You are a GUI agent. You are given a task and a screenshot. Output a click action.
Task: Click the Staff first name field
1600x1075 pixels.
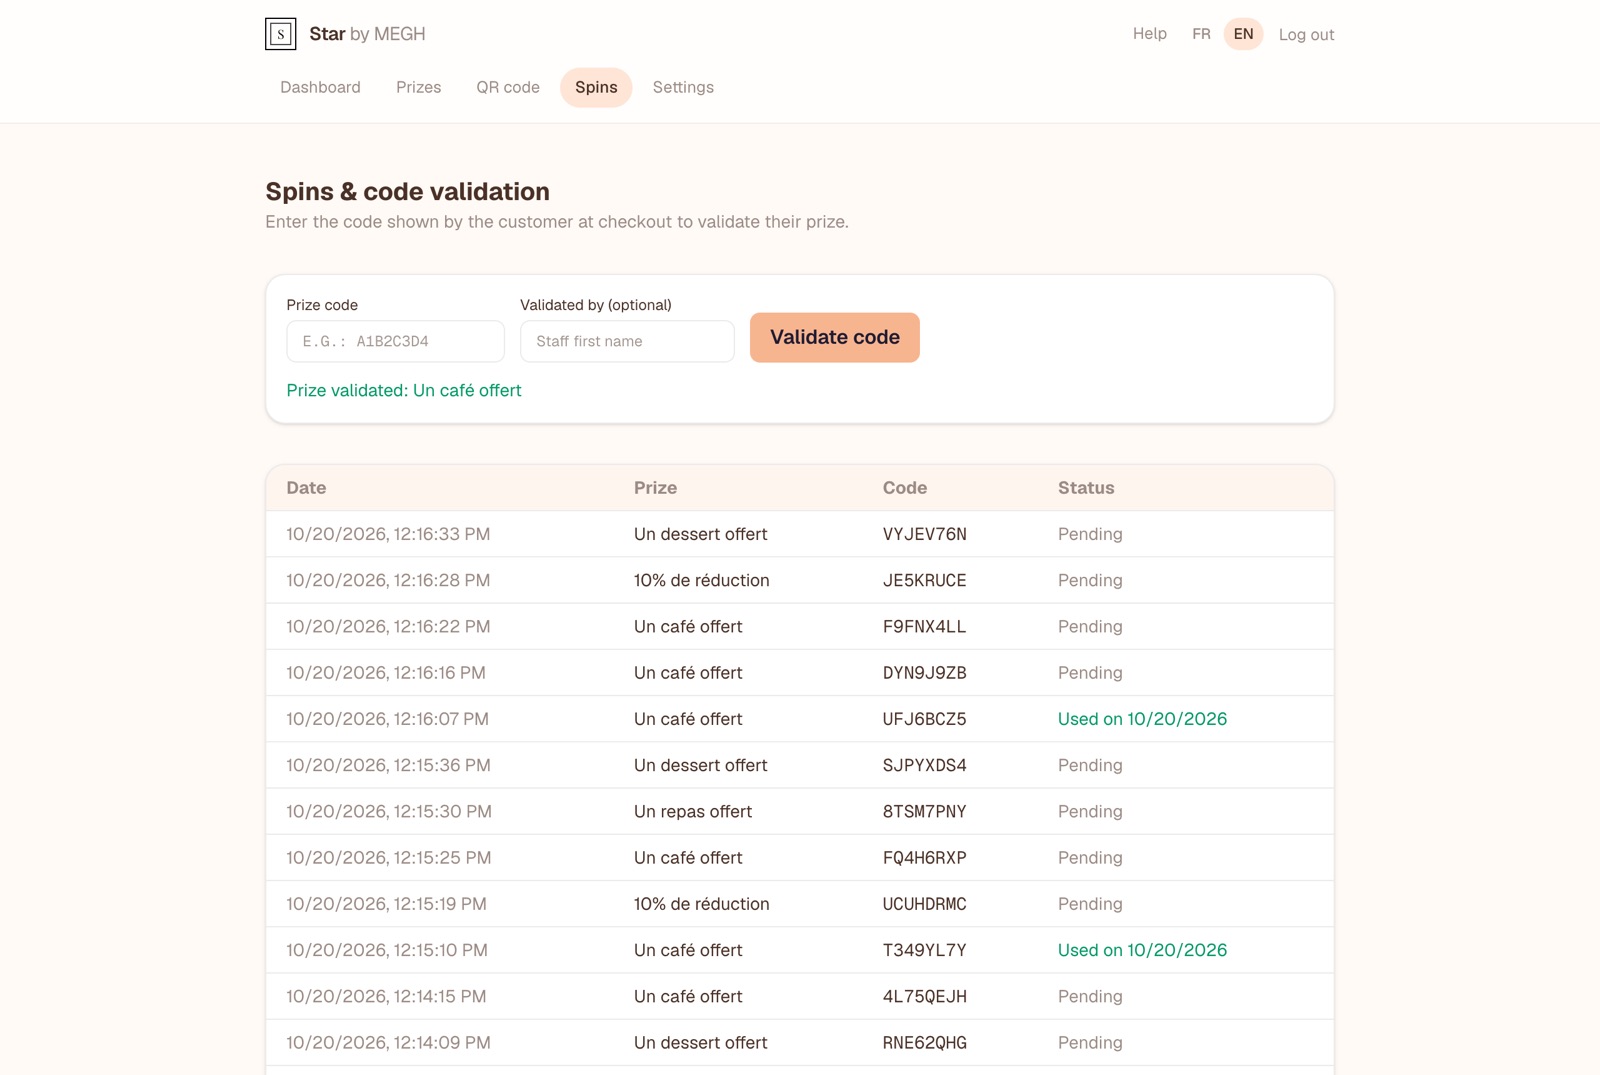point(627,341)
